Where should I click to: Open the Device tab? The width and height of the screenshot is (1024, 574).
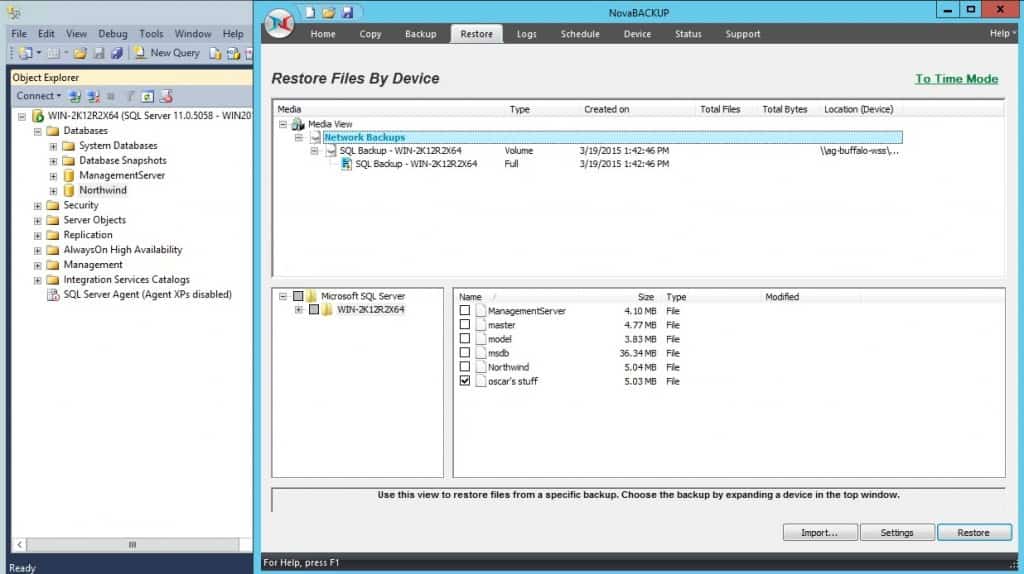tap(637, 34)
